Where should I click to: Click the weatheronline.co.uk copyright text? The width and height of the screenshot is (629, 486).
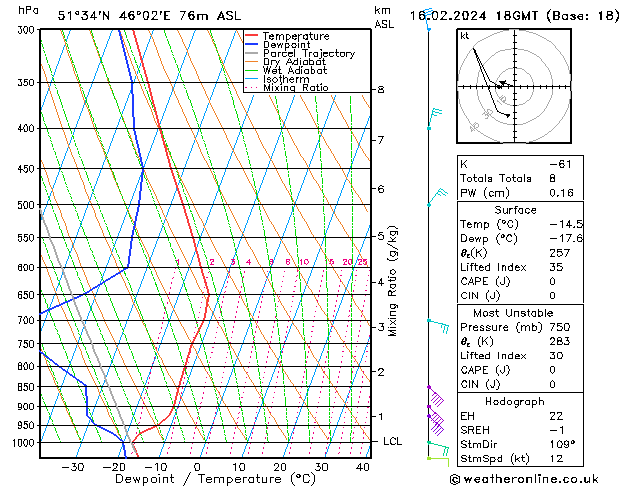(524, 479)
